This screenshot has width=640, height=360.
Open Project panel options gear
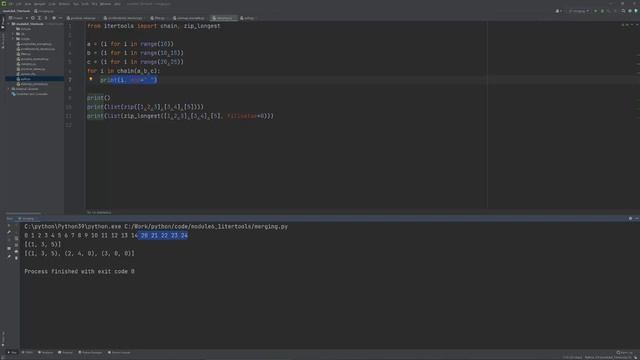point(54,18)
